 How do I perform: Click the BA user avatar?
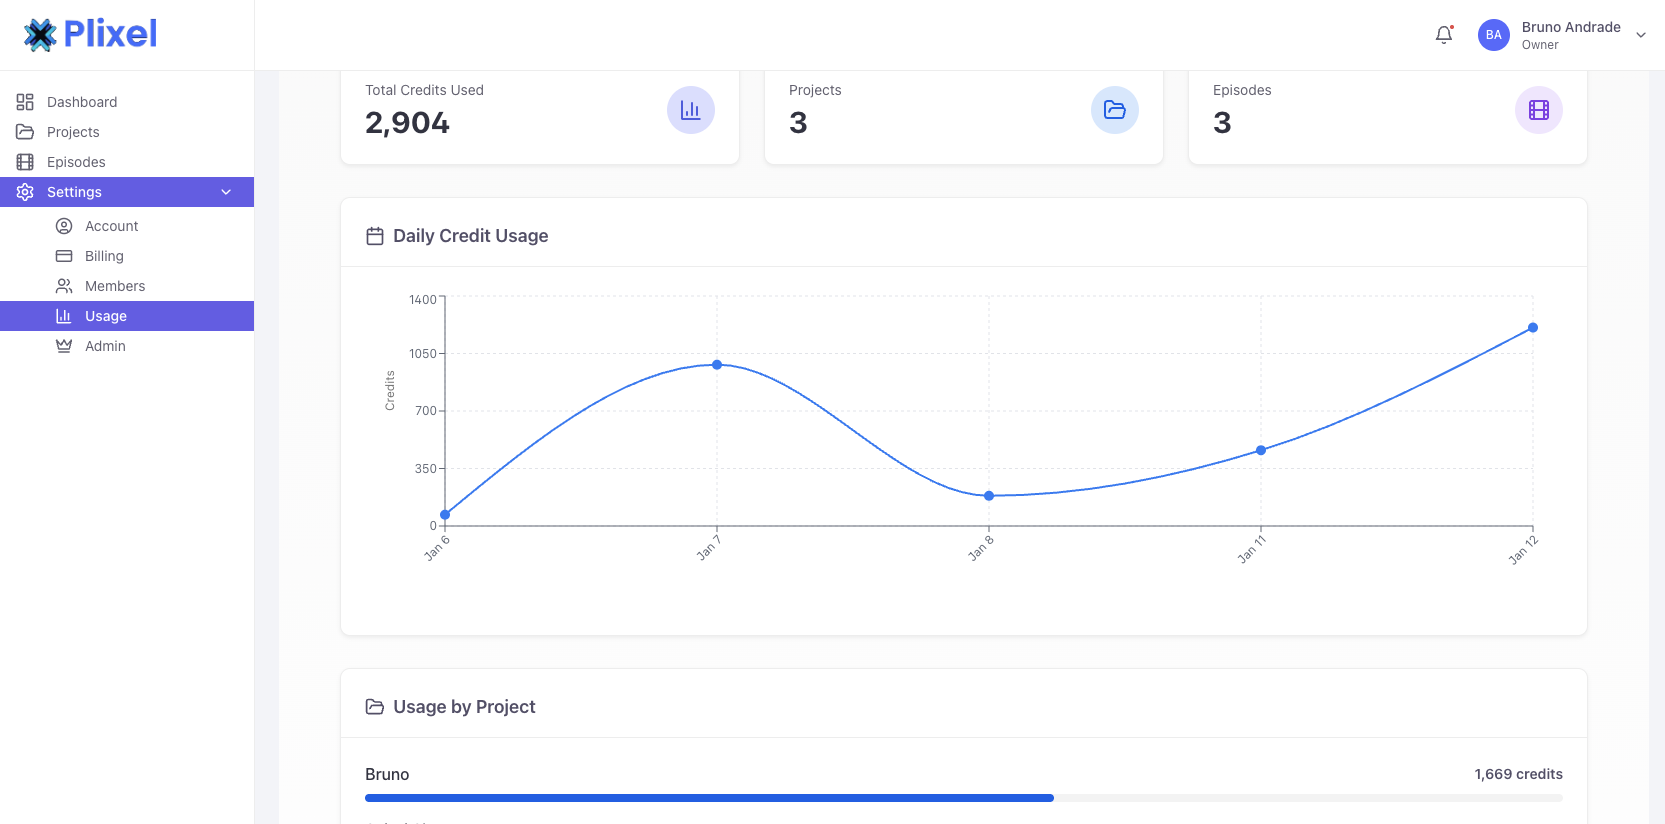click(1493, 35)
